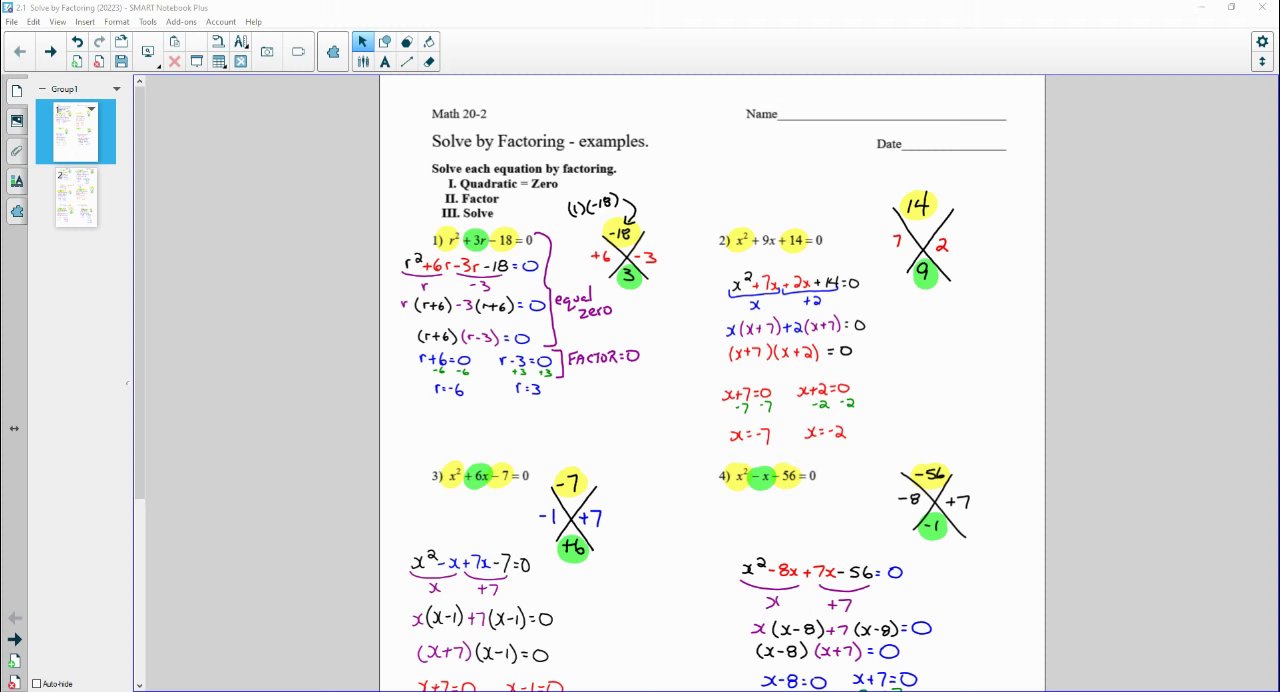Select the Line tool

(407, 61)
